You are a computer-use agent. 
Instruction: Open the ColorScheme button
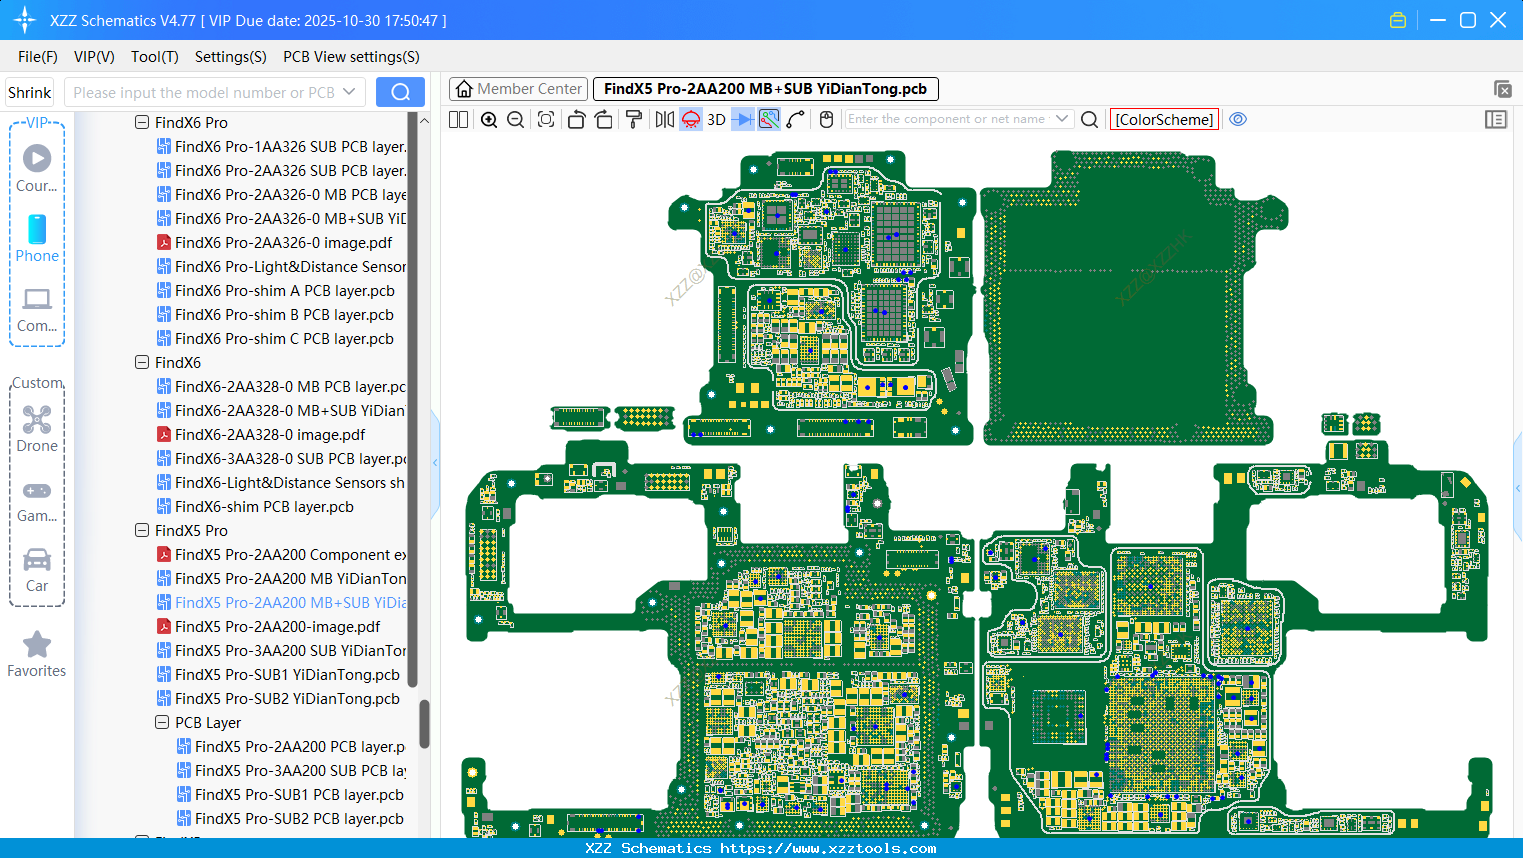click(1164, 119)
